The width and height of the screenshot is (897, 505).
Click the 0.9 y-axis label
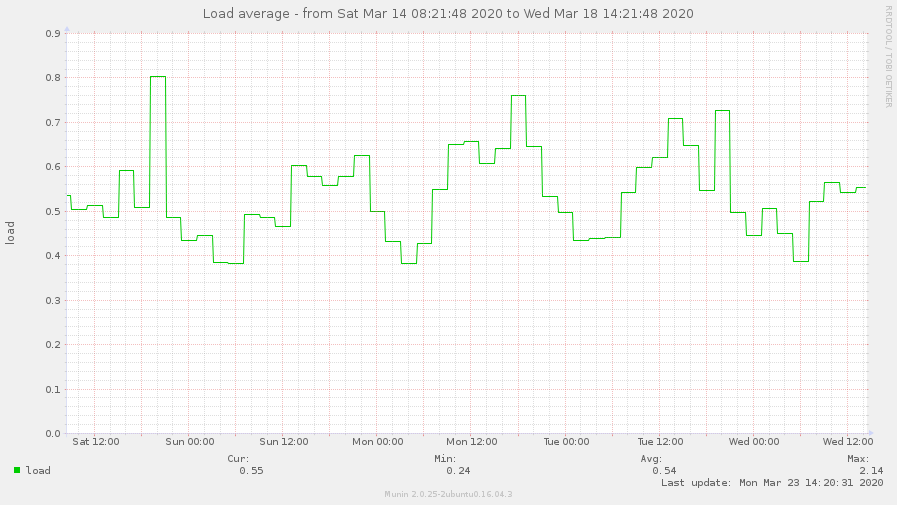53,34
